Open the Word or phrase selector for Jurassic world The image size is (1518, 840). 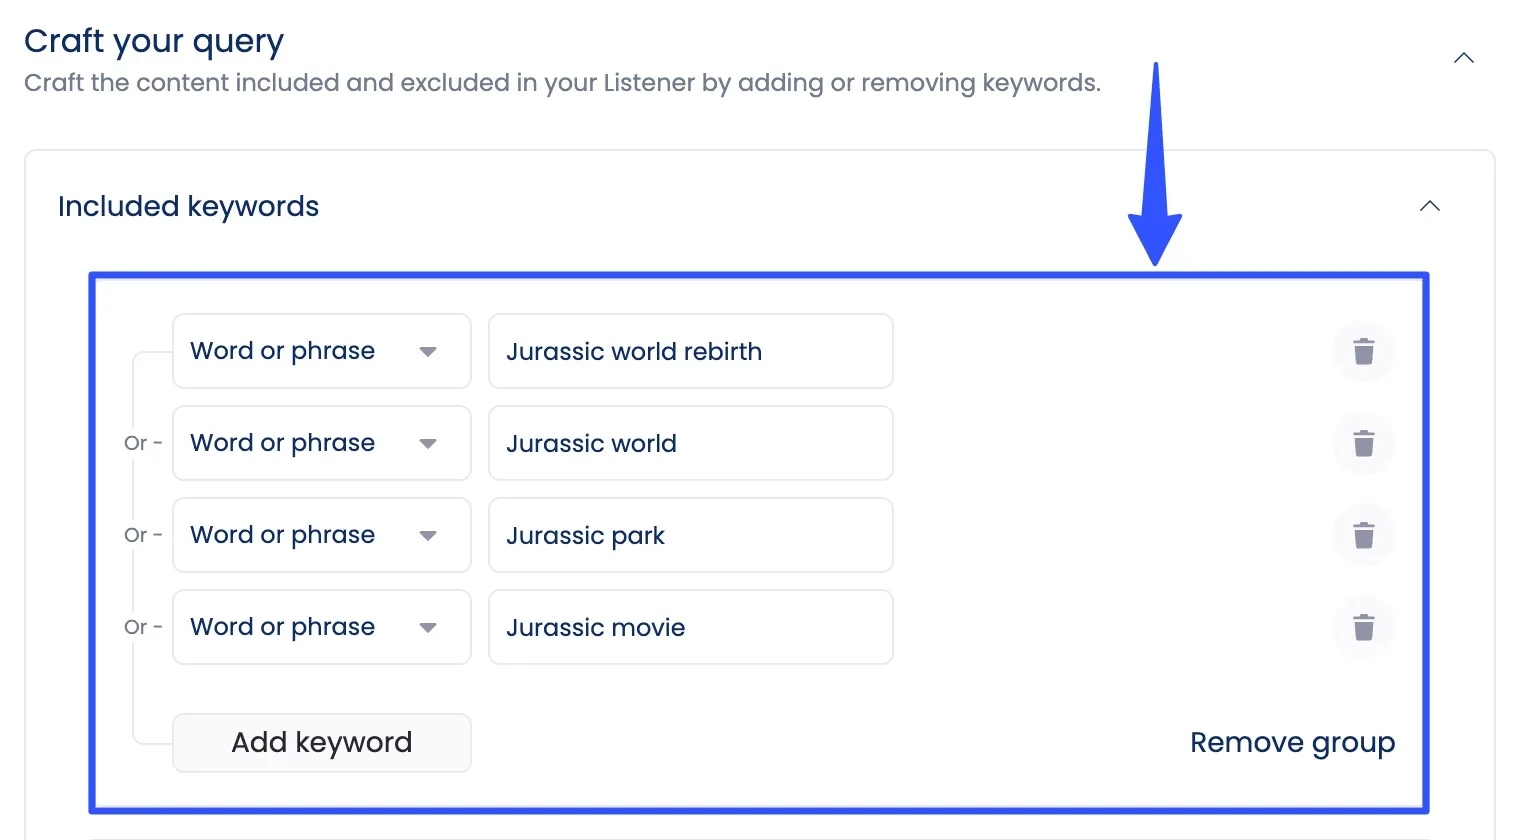320,443
